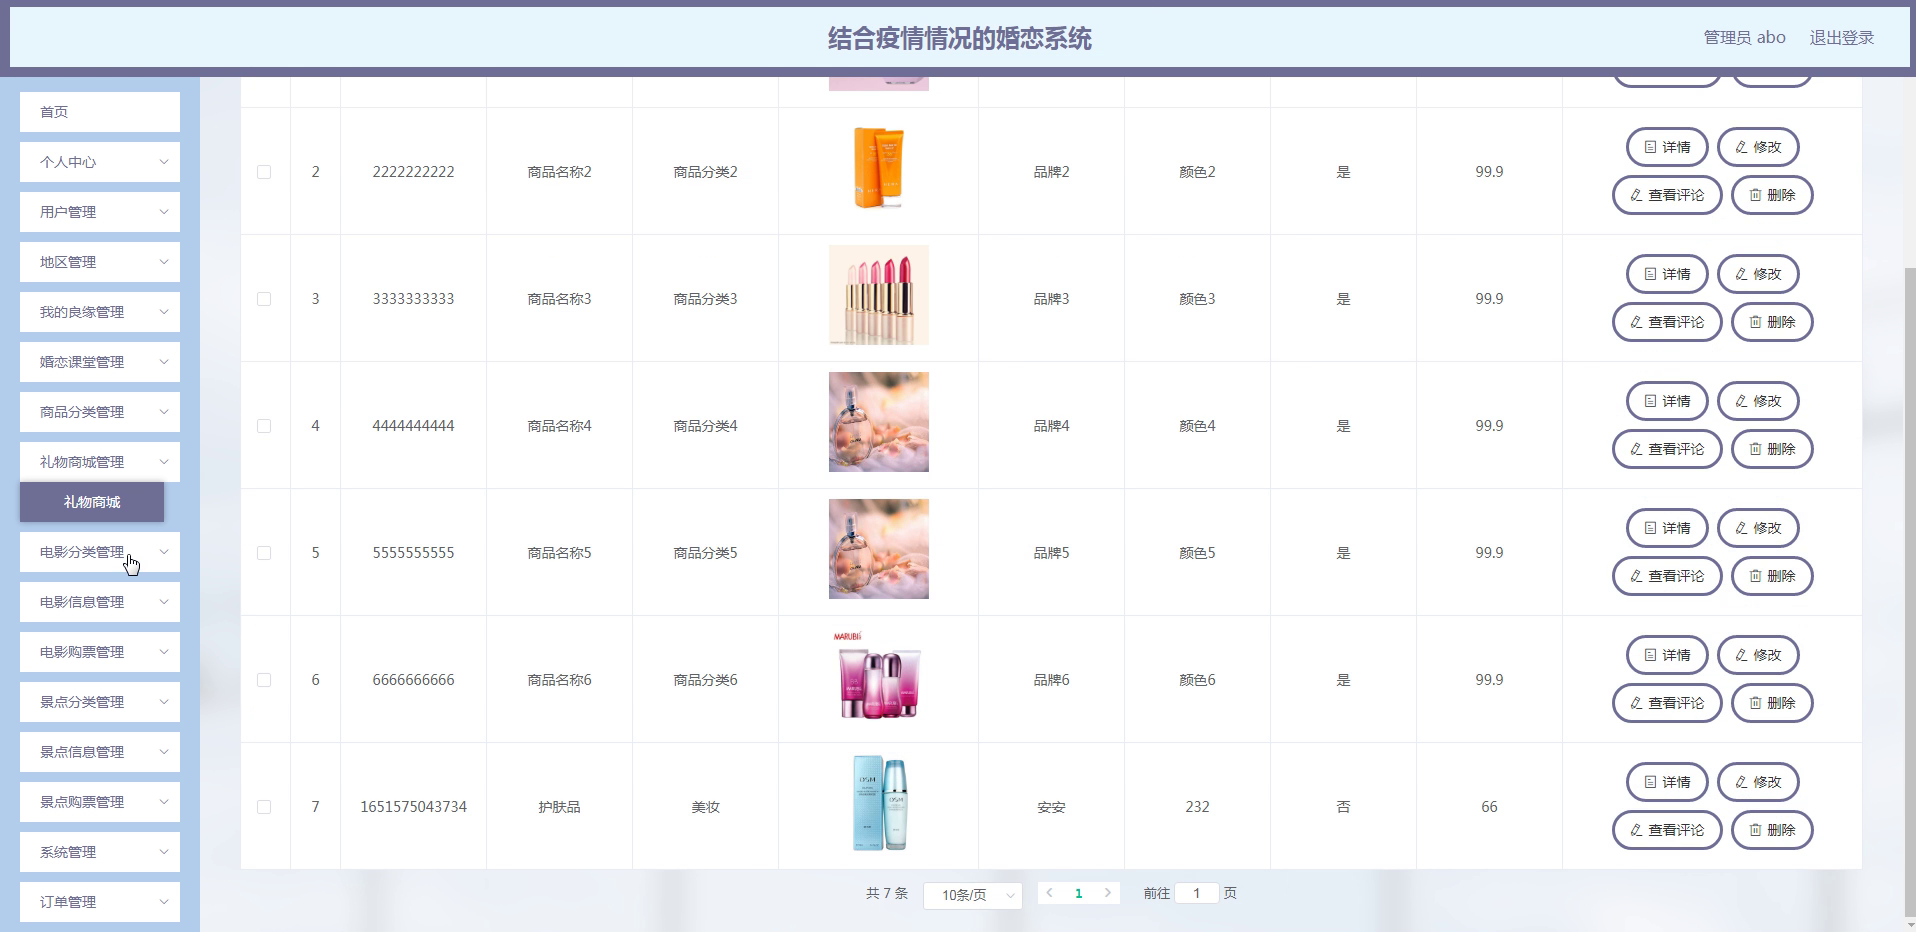Go to 首页 in sidebar
The height and width of the screenshot is (932, 1916).
(x=100, y=112)
